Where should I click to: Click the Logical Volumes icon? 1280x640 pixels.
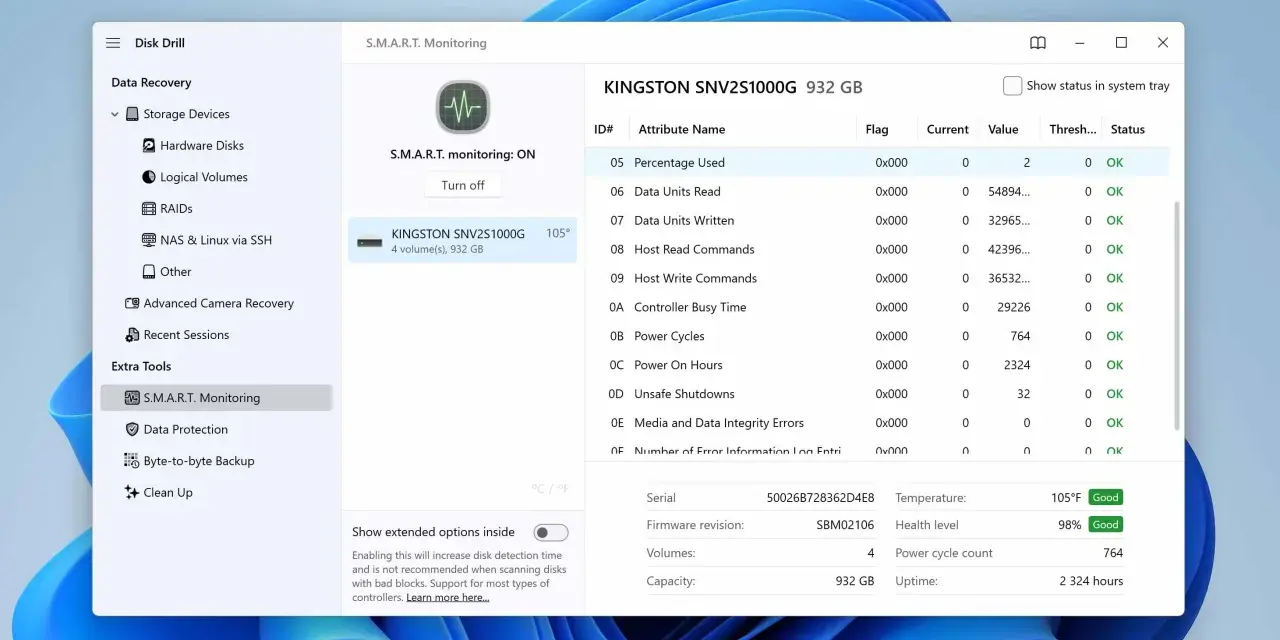[149, 177]
